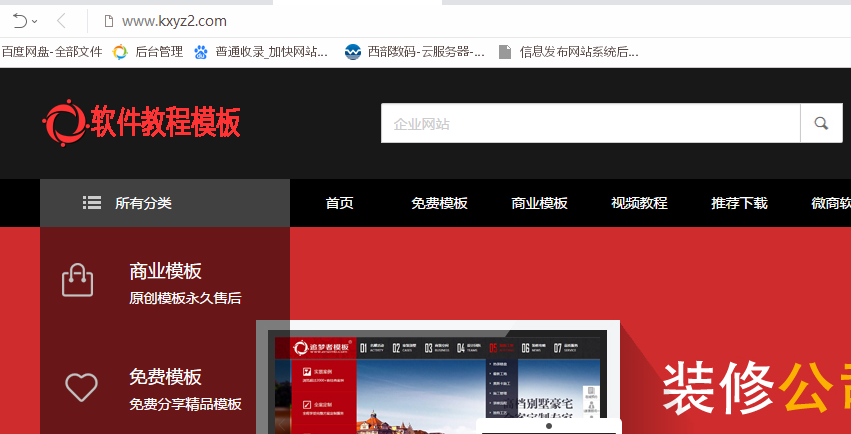Click the 西部数码 wave logo icon
Screen dimensions: 851x434
tap(353, 52)
